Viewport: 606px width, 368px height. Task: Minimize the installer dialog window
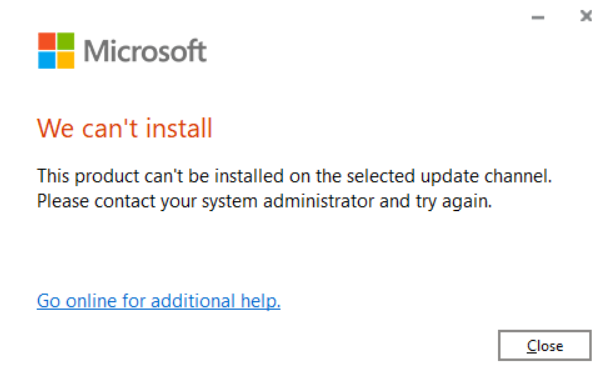point(538,17)
